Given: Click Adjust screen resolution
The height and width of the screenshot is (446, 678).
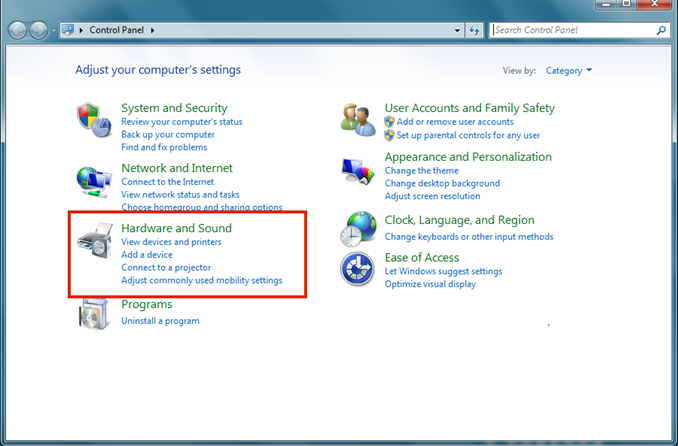Looking at the screenshot, I should [432, 196].
